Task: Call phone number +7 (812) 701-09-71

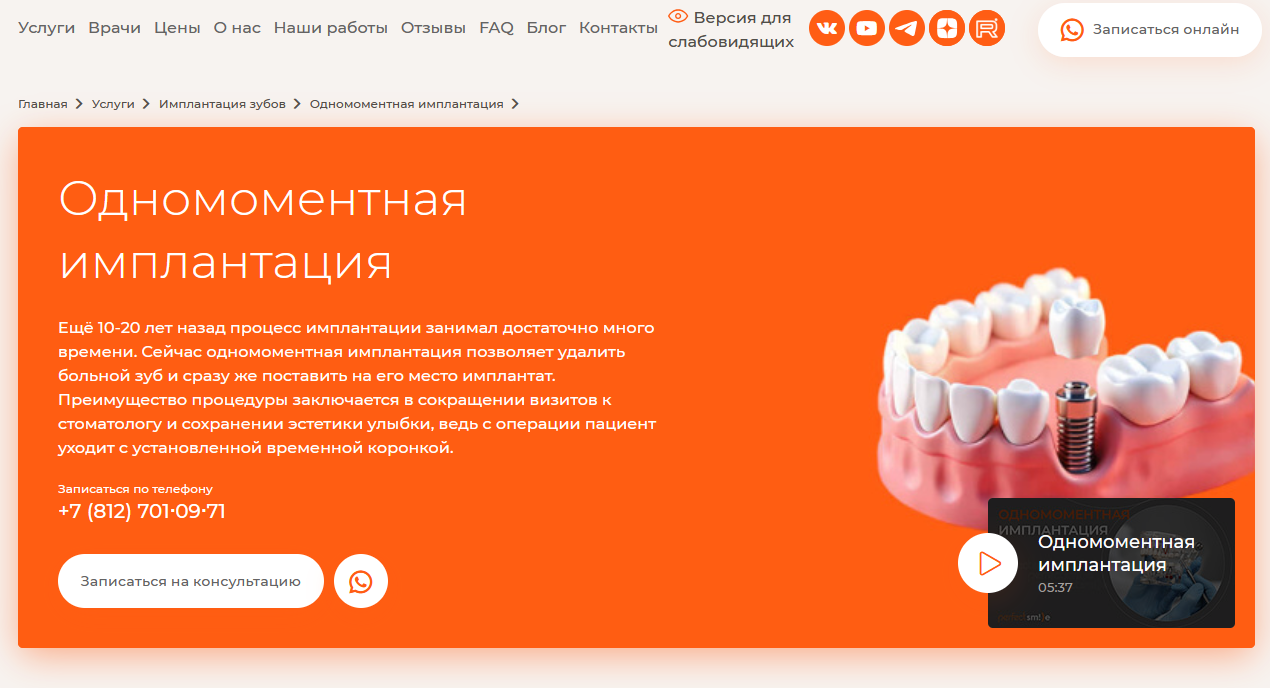Action: click(142, 511)
